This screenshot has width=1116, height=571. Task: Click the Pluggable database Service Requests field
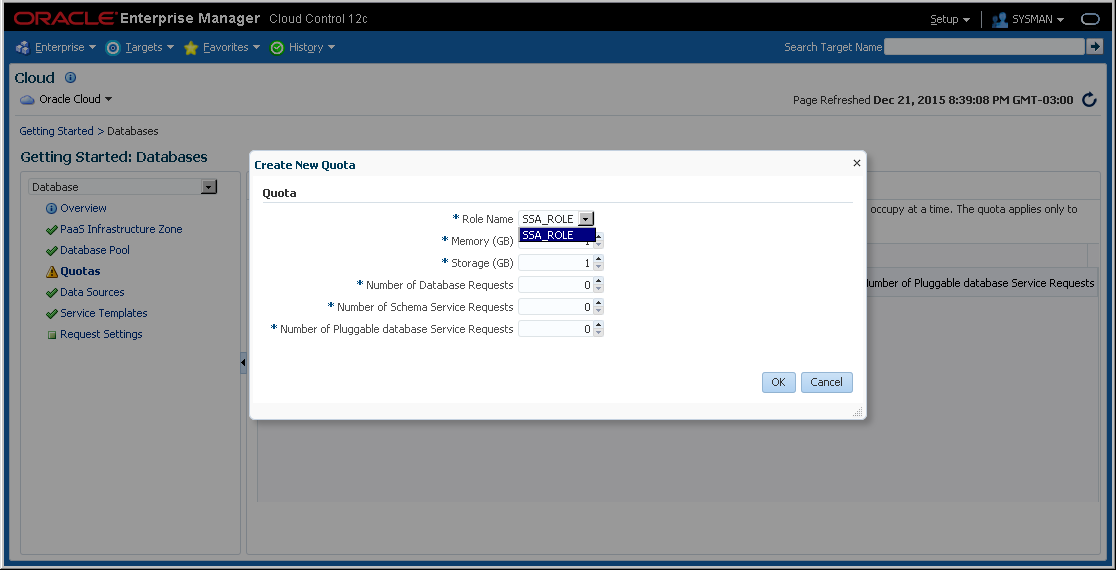pyautogui.click(x=556, y=329)
